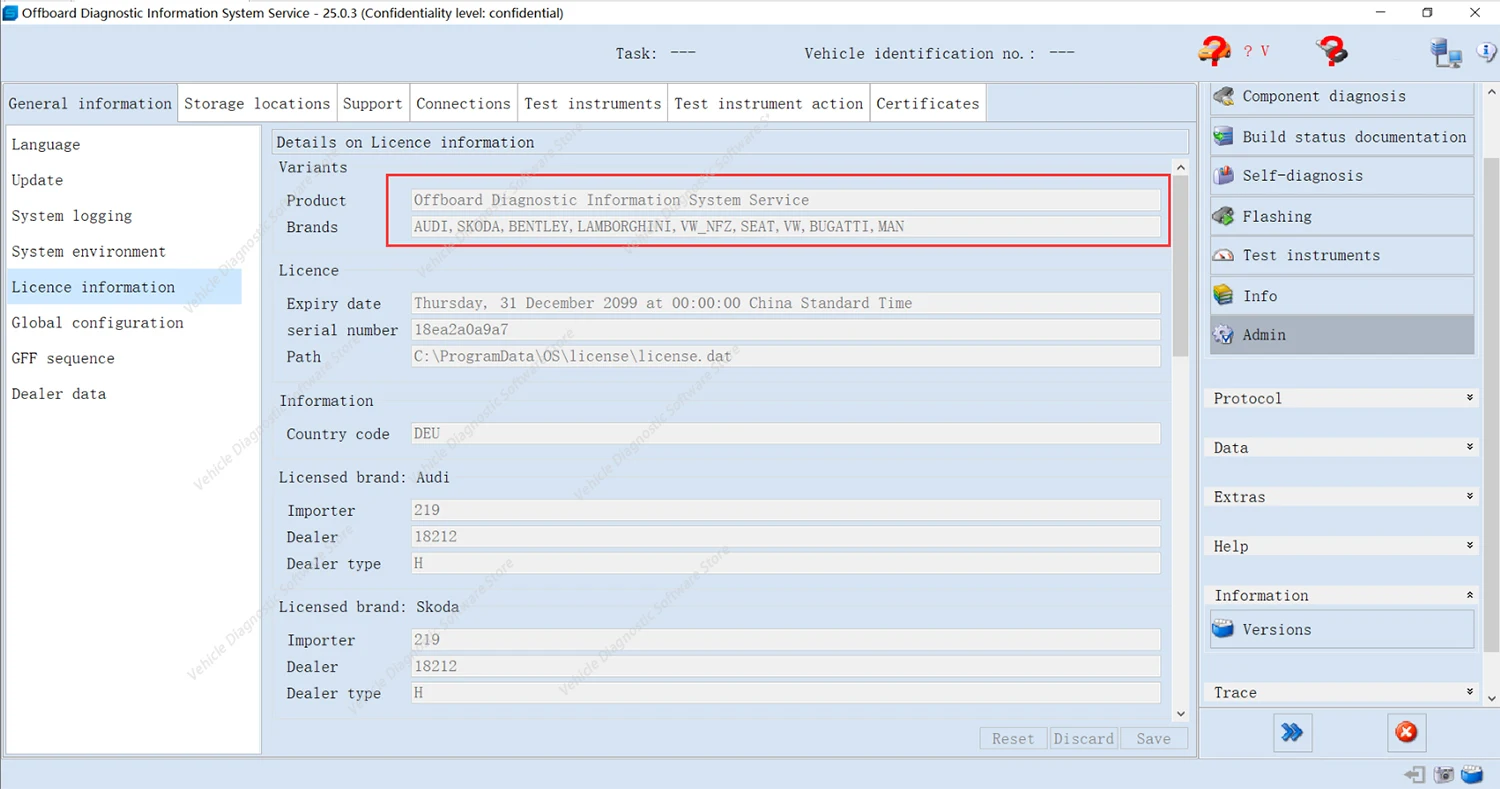This screenshot has height=789, width=1500.
Task: Start the Self-diagnosis mode
Action: (1342, 176)
